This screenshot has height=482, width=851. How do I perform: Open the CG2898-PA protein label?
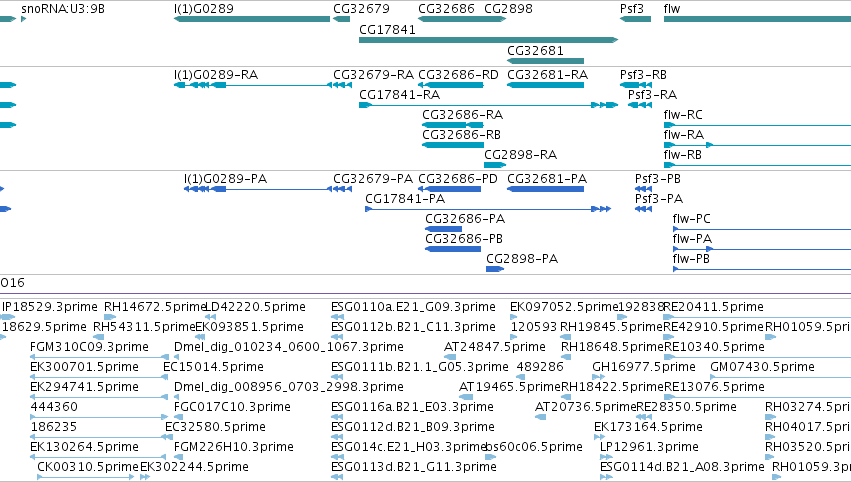tap(522, 259)
